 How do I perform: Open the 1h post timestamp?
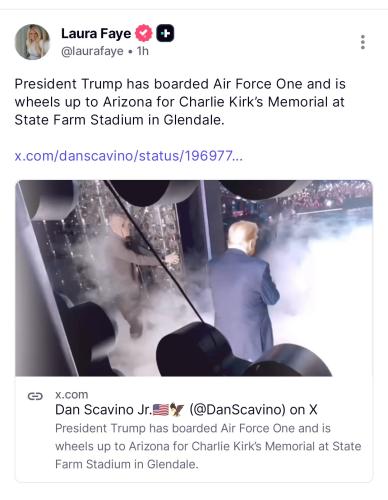pos(142,51)
